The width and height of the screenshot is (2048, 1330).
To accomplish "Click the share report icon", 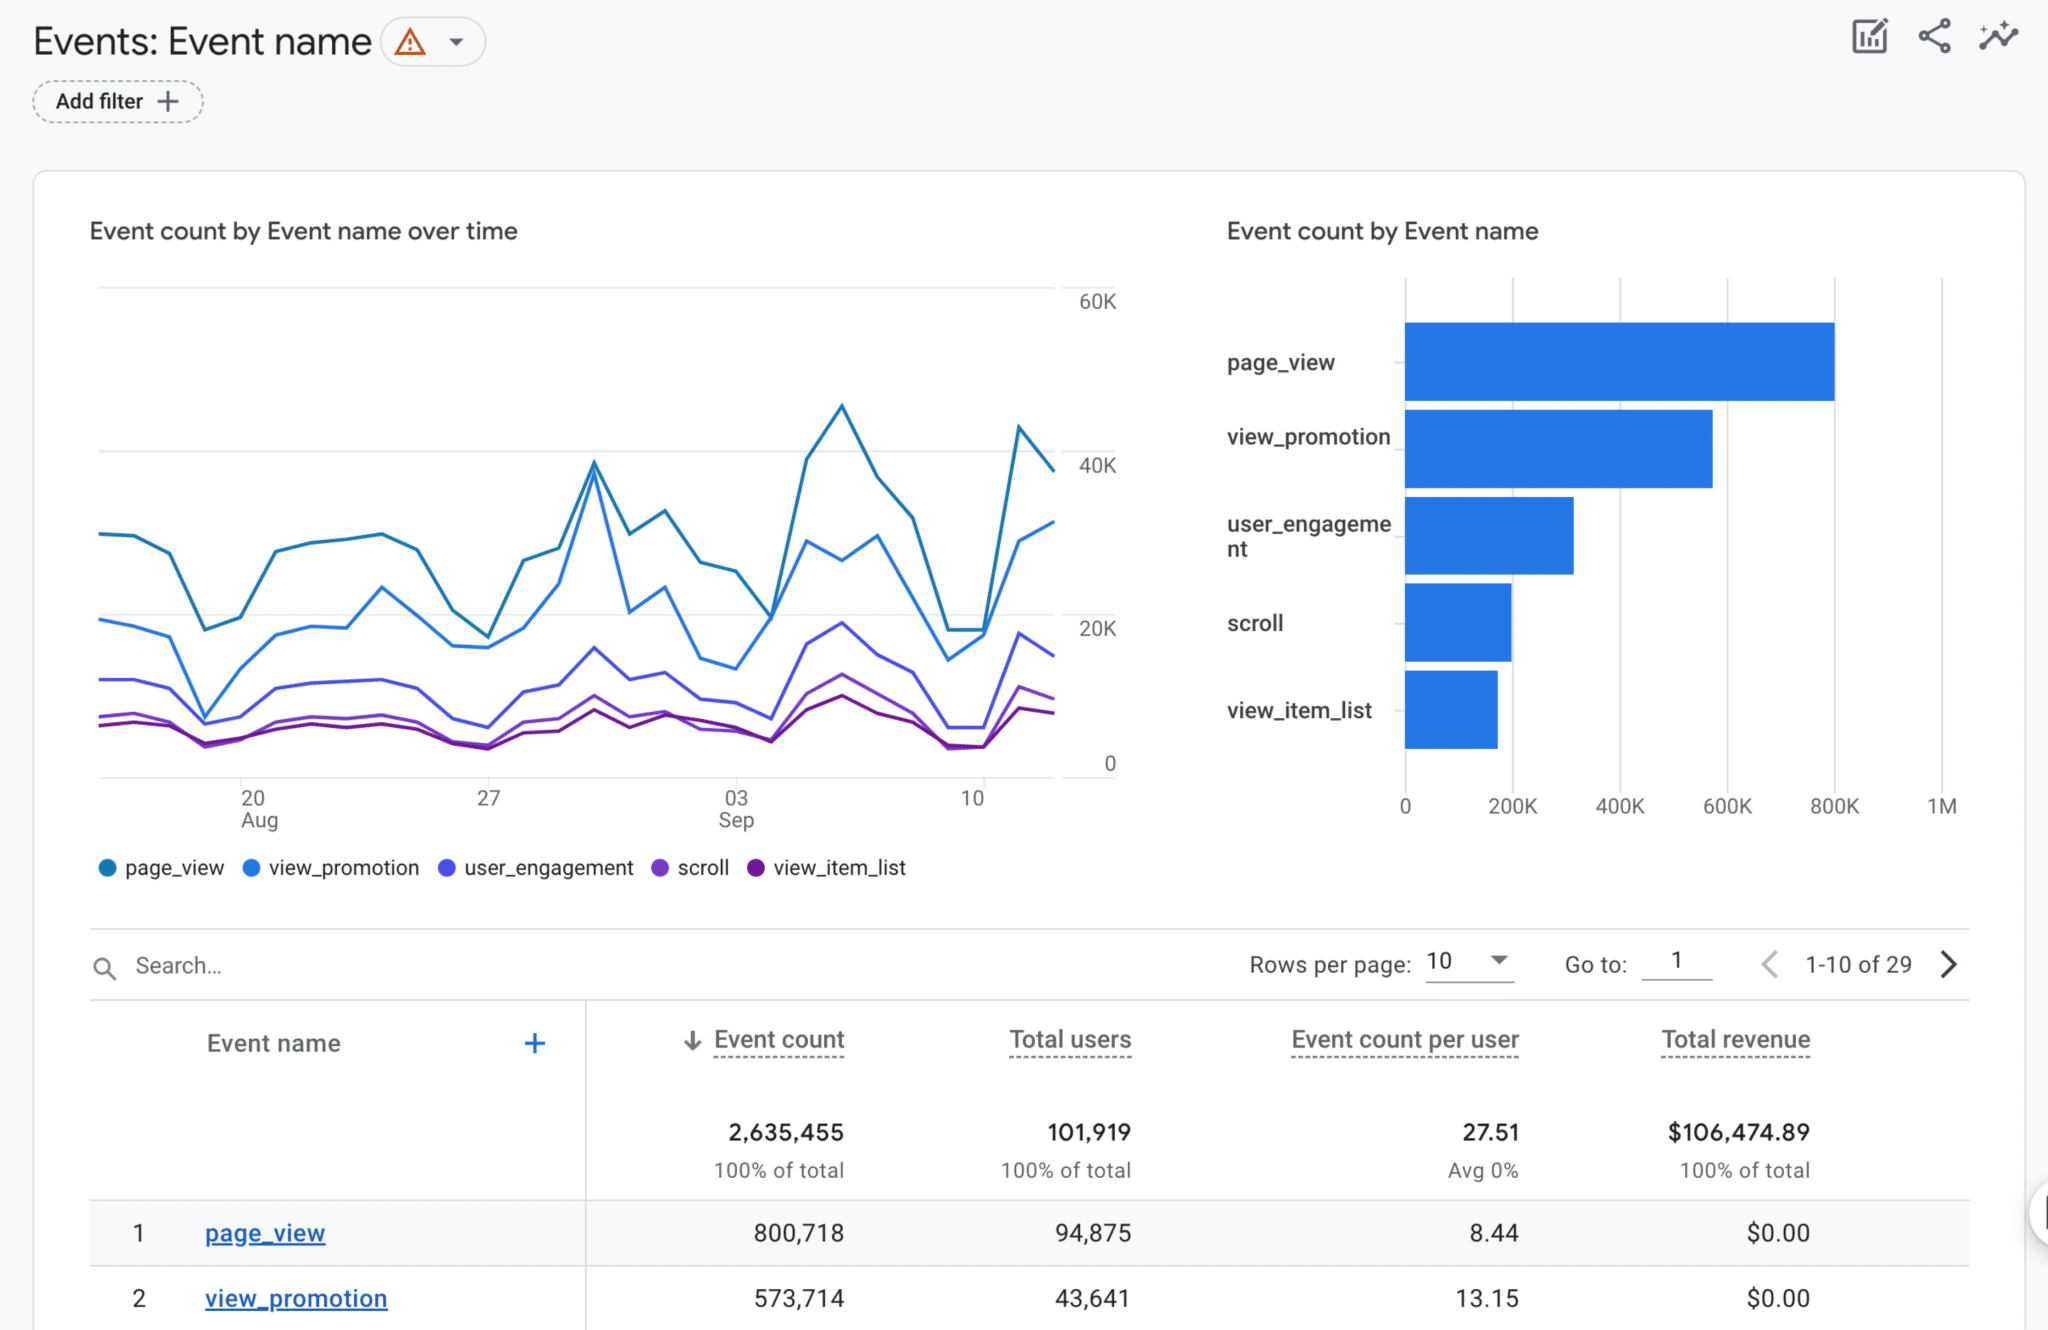I will coord(1933,35).
